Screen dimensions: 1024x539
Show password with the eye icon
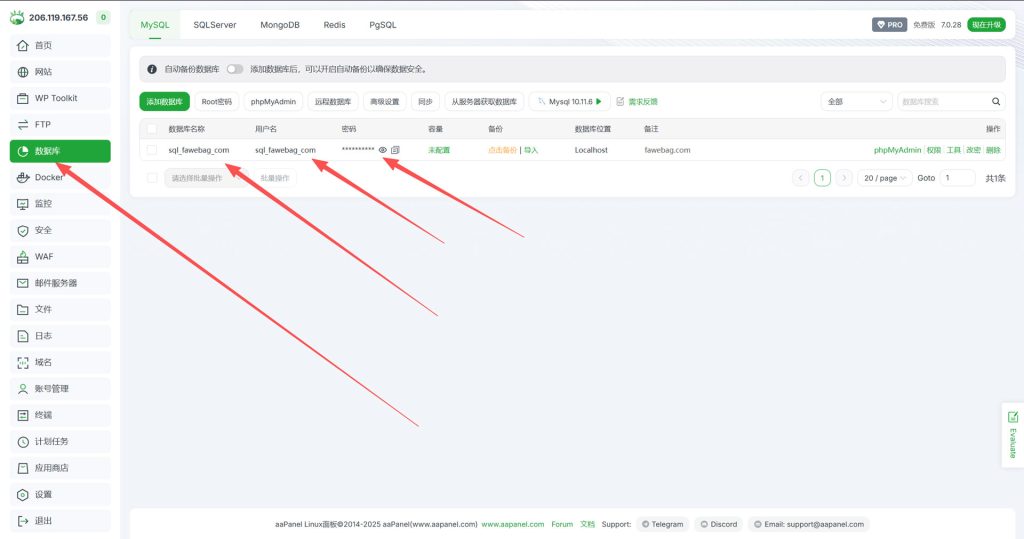383,150
